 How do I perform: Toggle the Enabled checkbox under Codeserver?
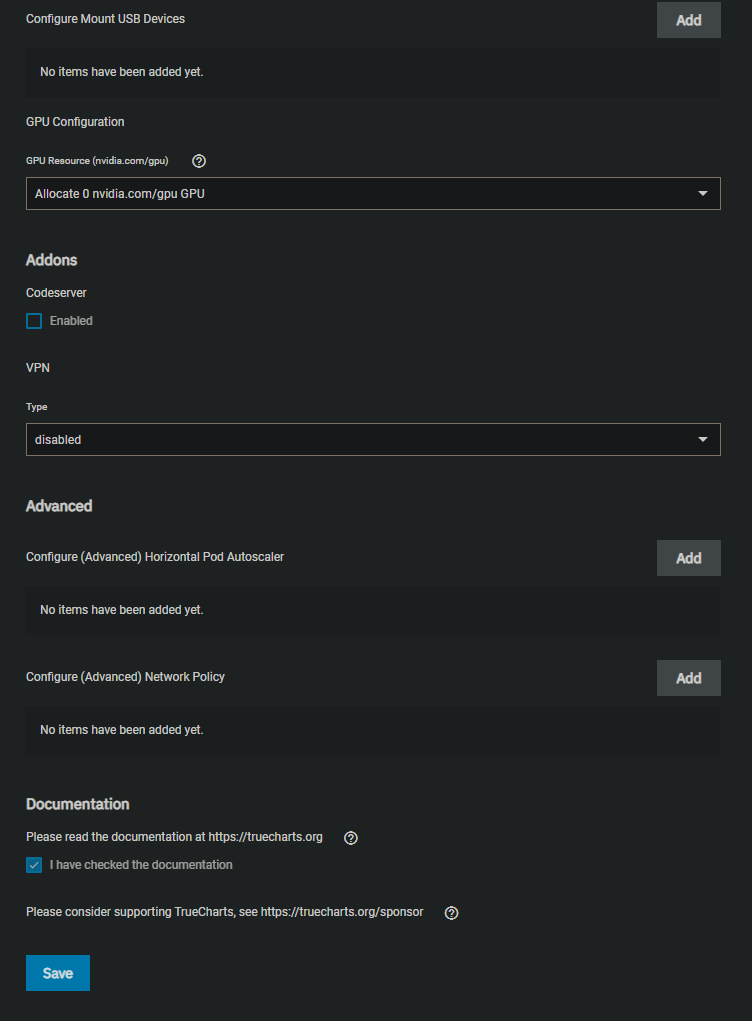[x=33, y=320]
